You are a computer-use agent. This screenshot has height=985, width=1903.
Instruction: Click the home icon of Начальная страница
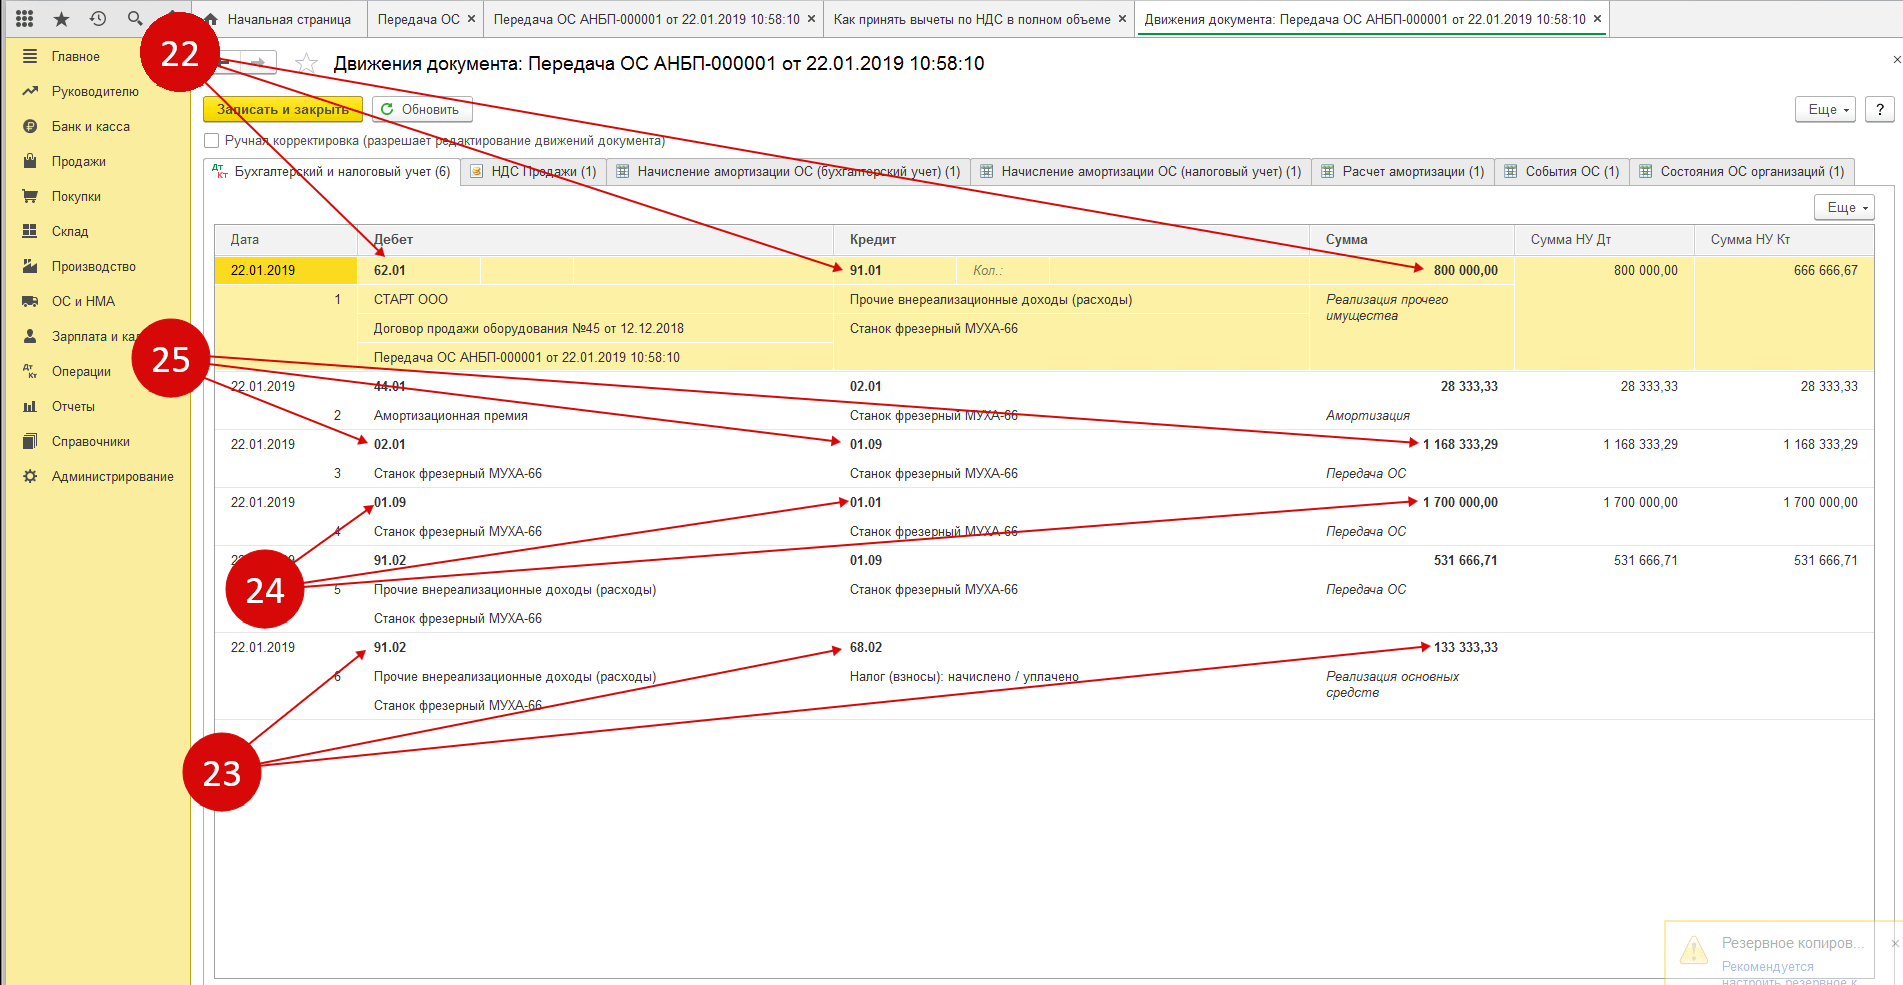click(x=211, y=19)
